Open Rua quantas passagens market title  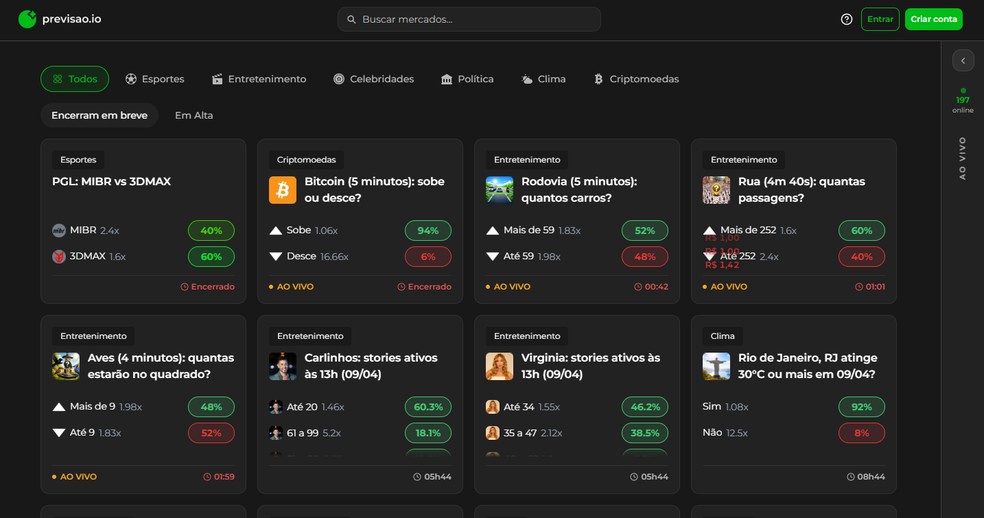pos(801,190)
